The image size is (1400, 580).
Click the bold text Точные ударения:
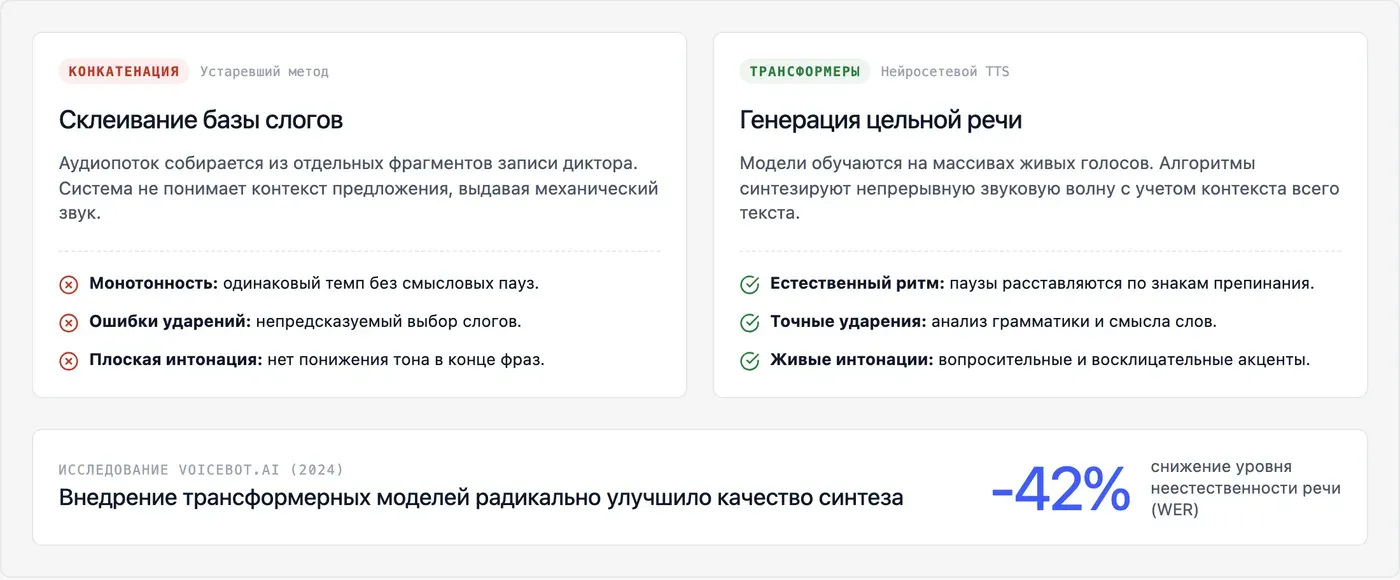[848, 321]
